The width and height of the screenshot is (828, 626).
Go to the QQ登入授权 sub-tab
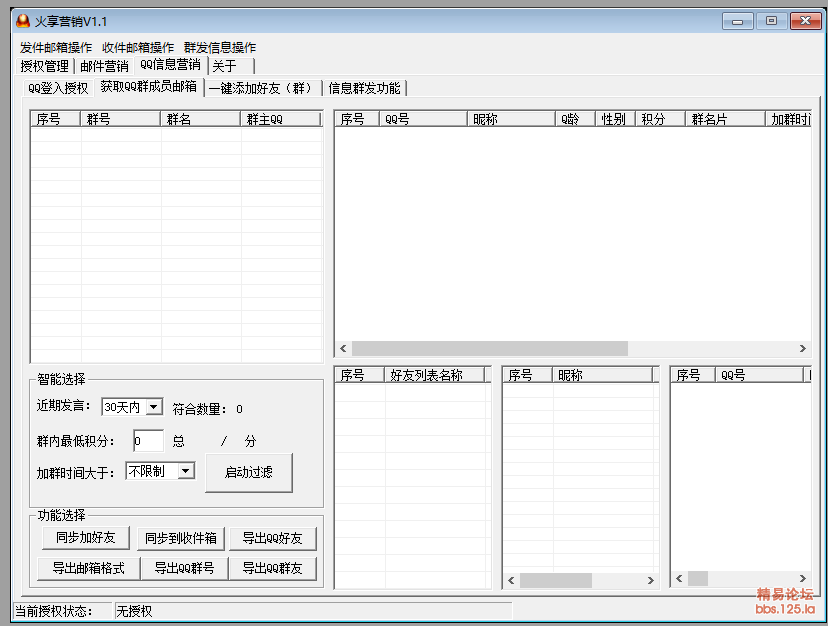(58, 88)
